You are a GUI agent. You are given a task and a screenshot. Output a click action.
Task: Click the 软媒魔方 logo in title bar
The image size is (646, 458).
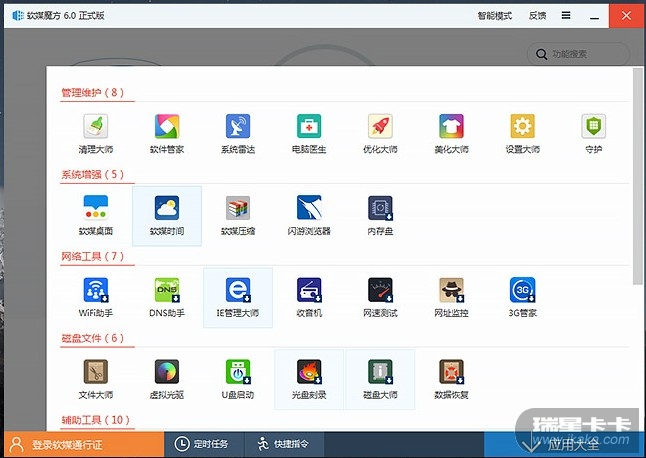click(18, 16)
